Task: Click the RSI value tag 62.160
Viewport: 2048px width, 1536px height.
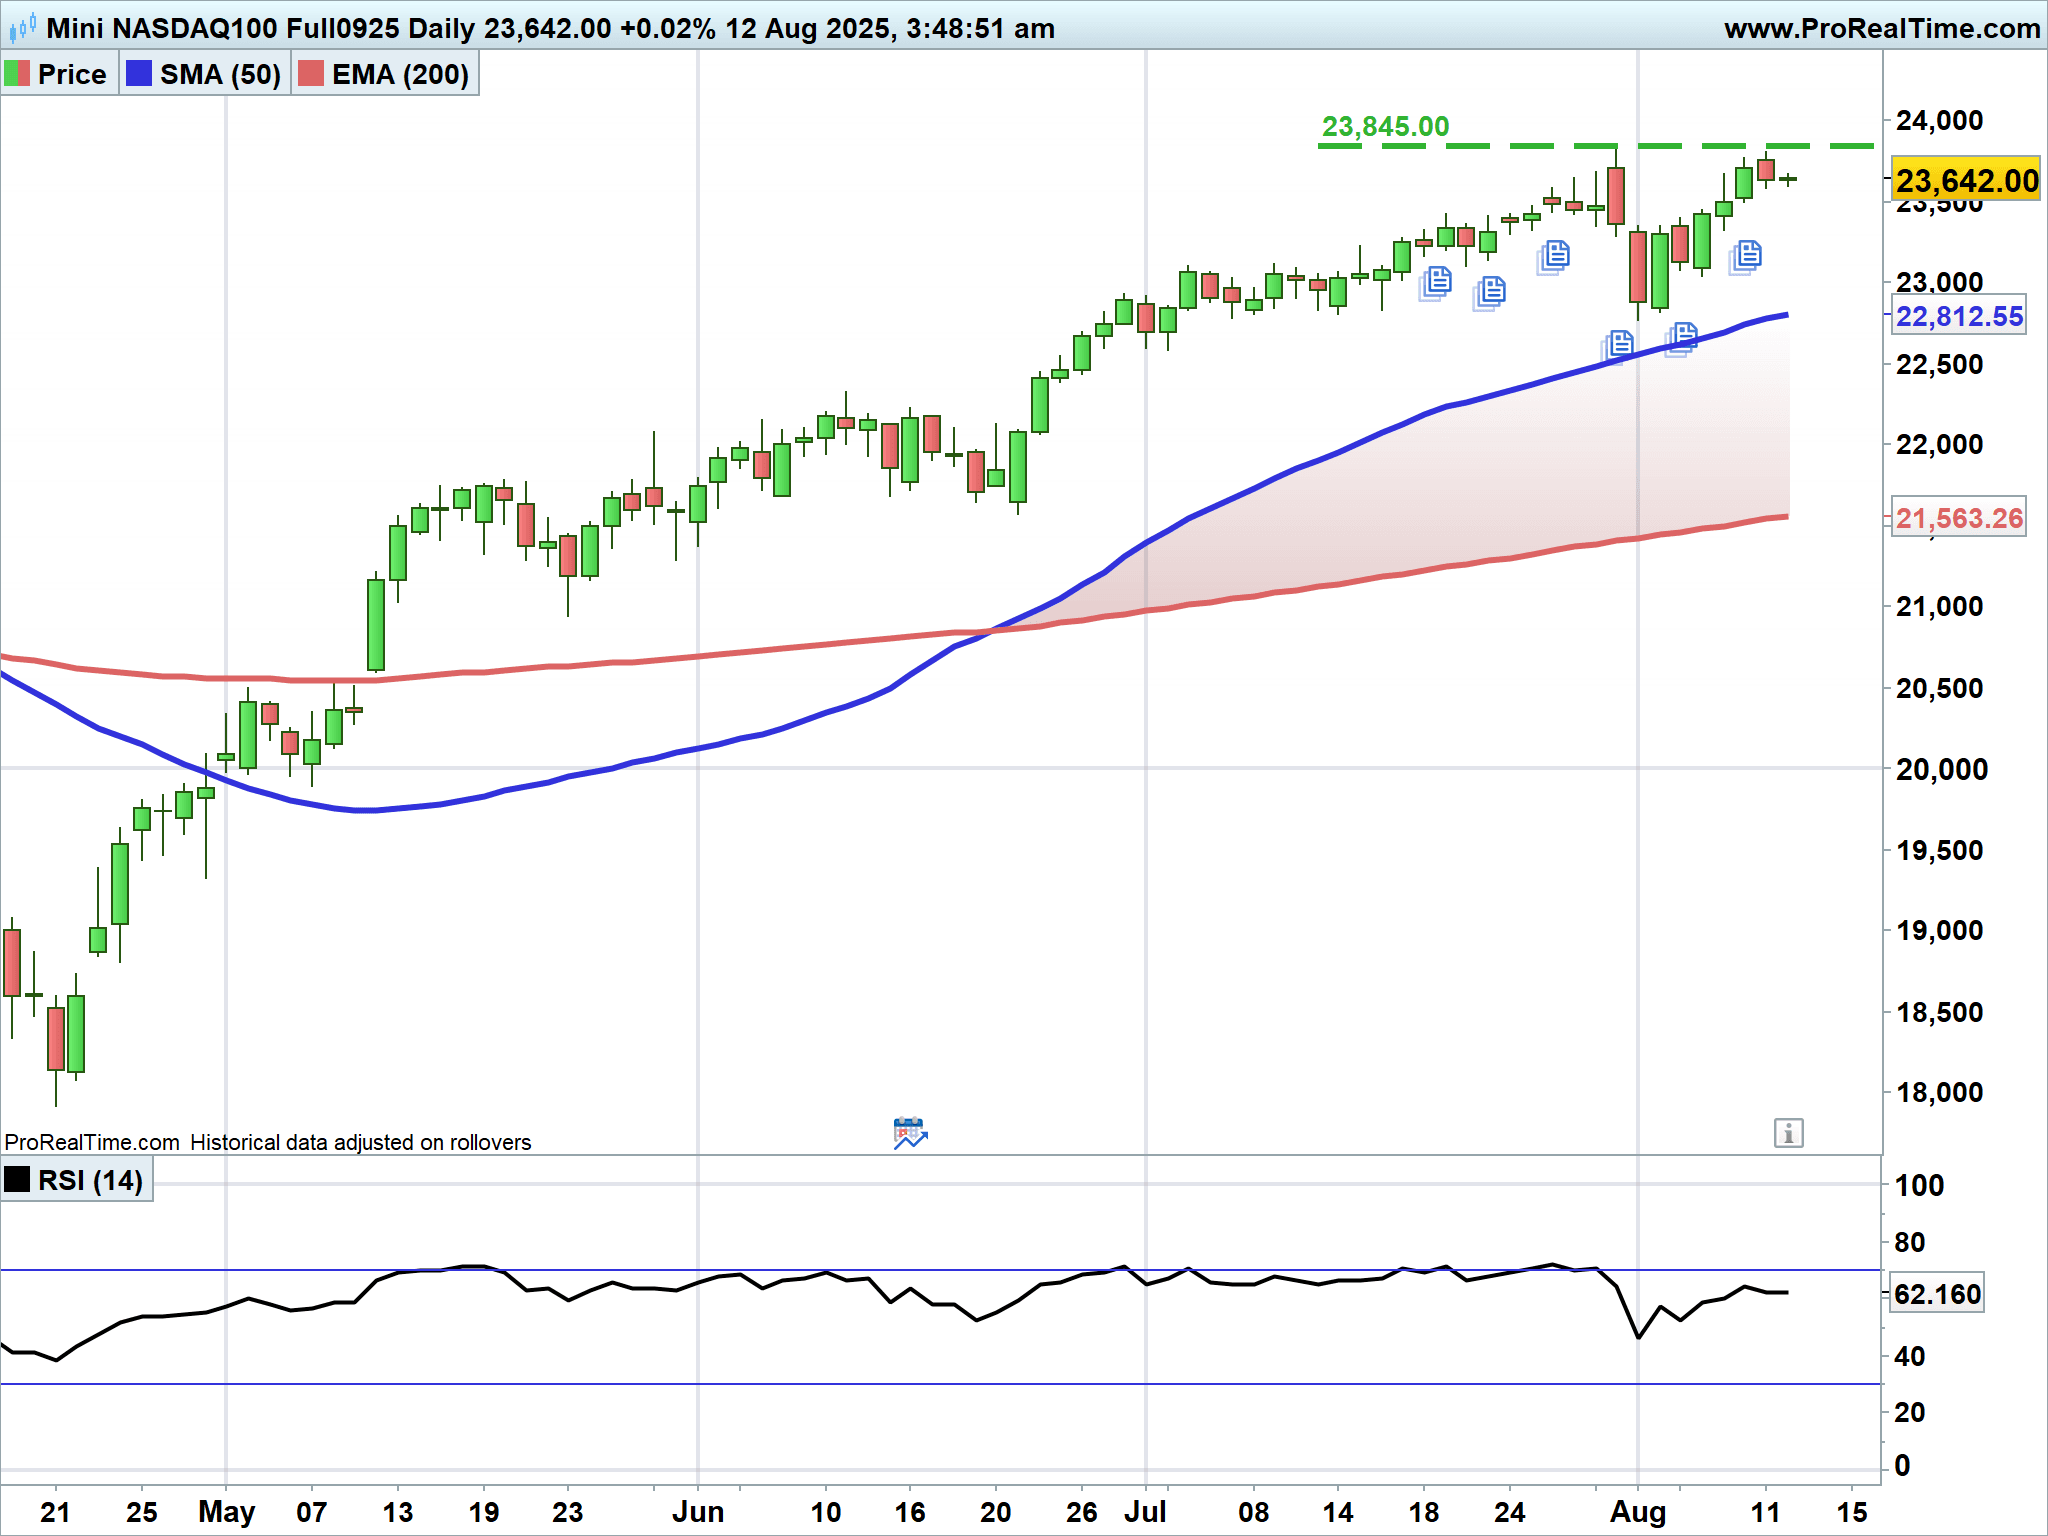Action: pos(1937,1294)
